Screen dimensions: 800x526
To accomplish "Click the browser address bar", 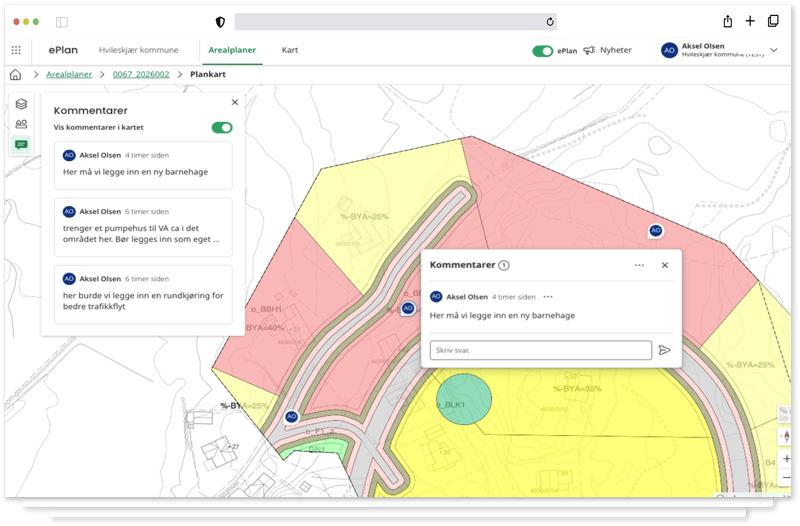I will 395,21.
